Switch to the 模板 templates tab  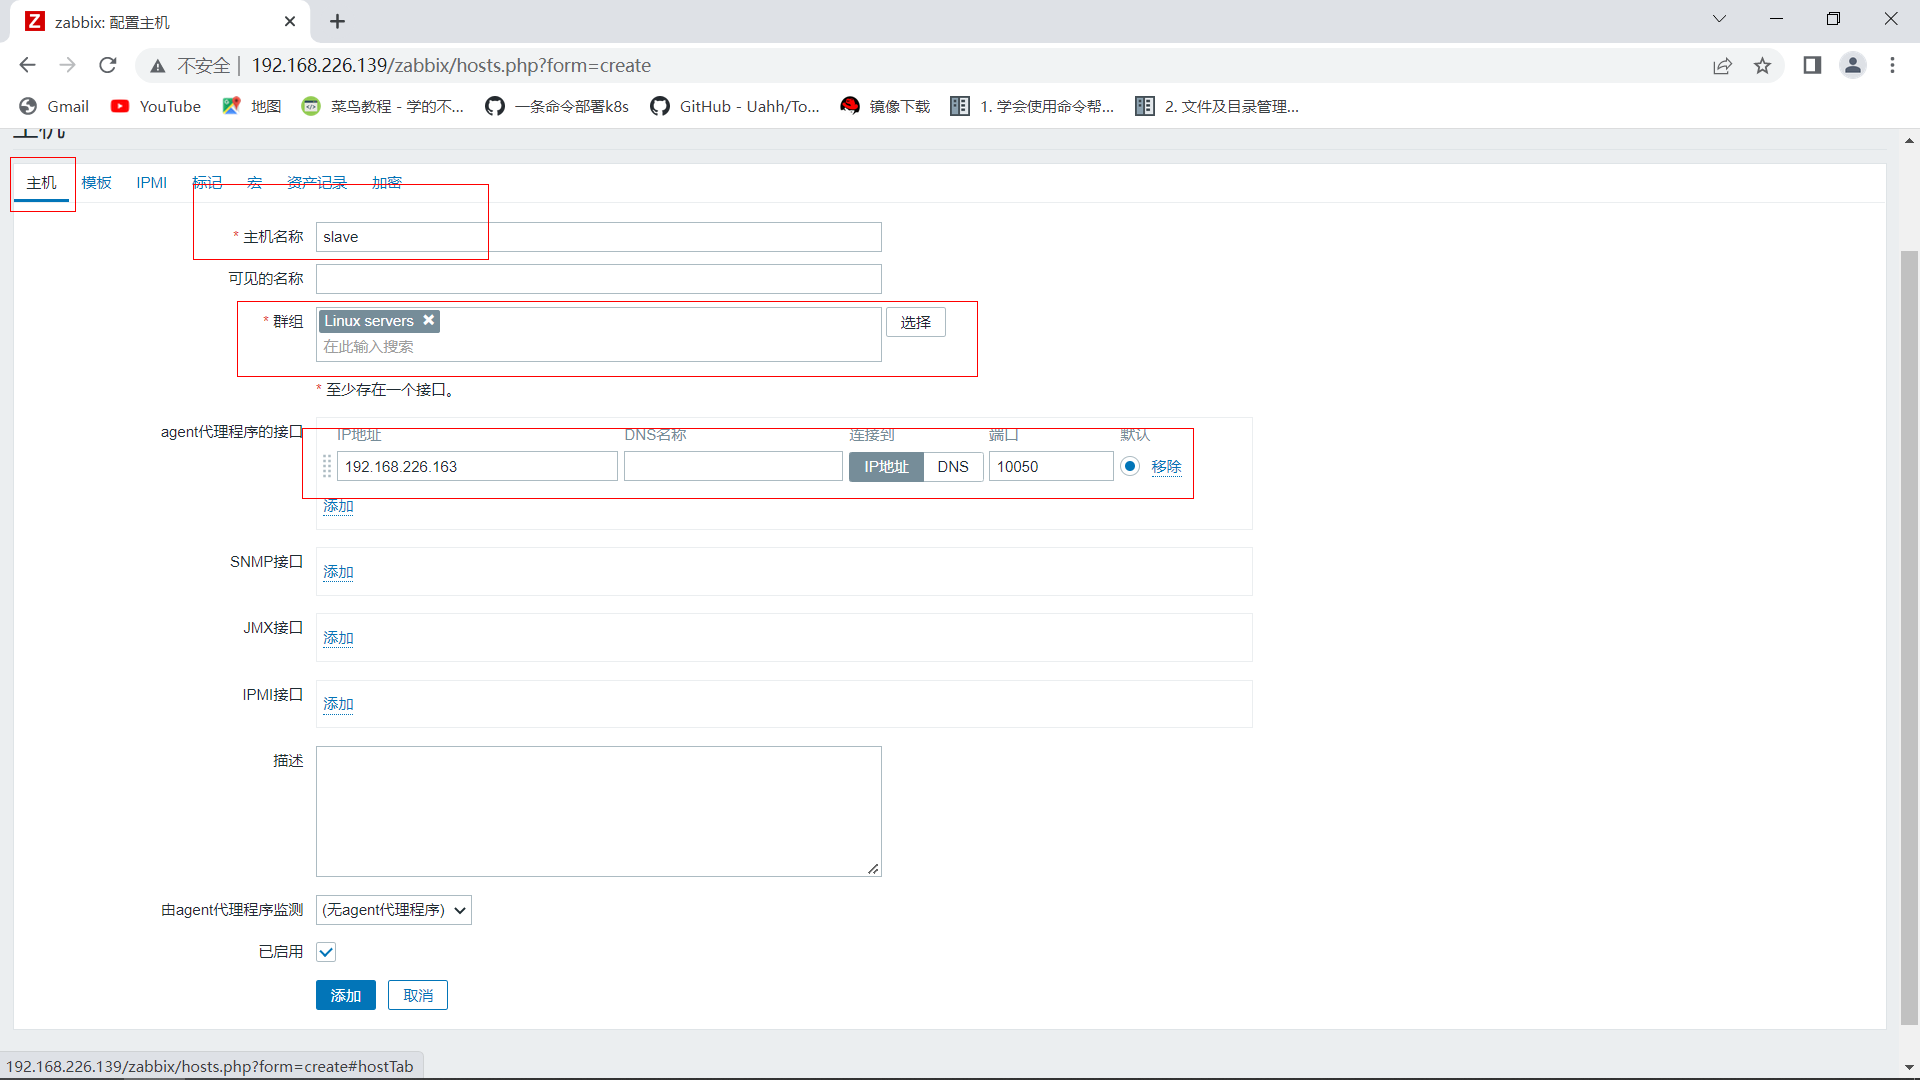coord(97,183)
